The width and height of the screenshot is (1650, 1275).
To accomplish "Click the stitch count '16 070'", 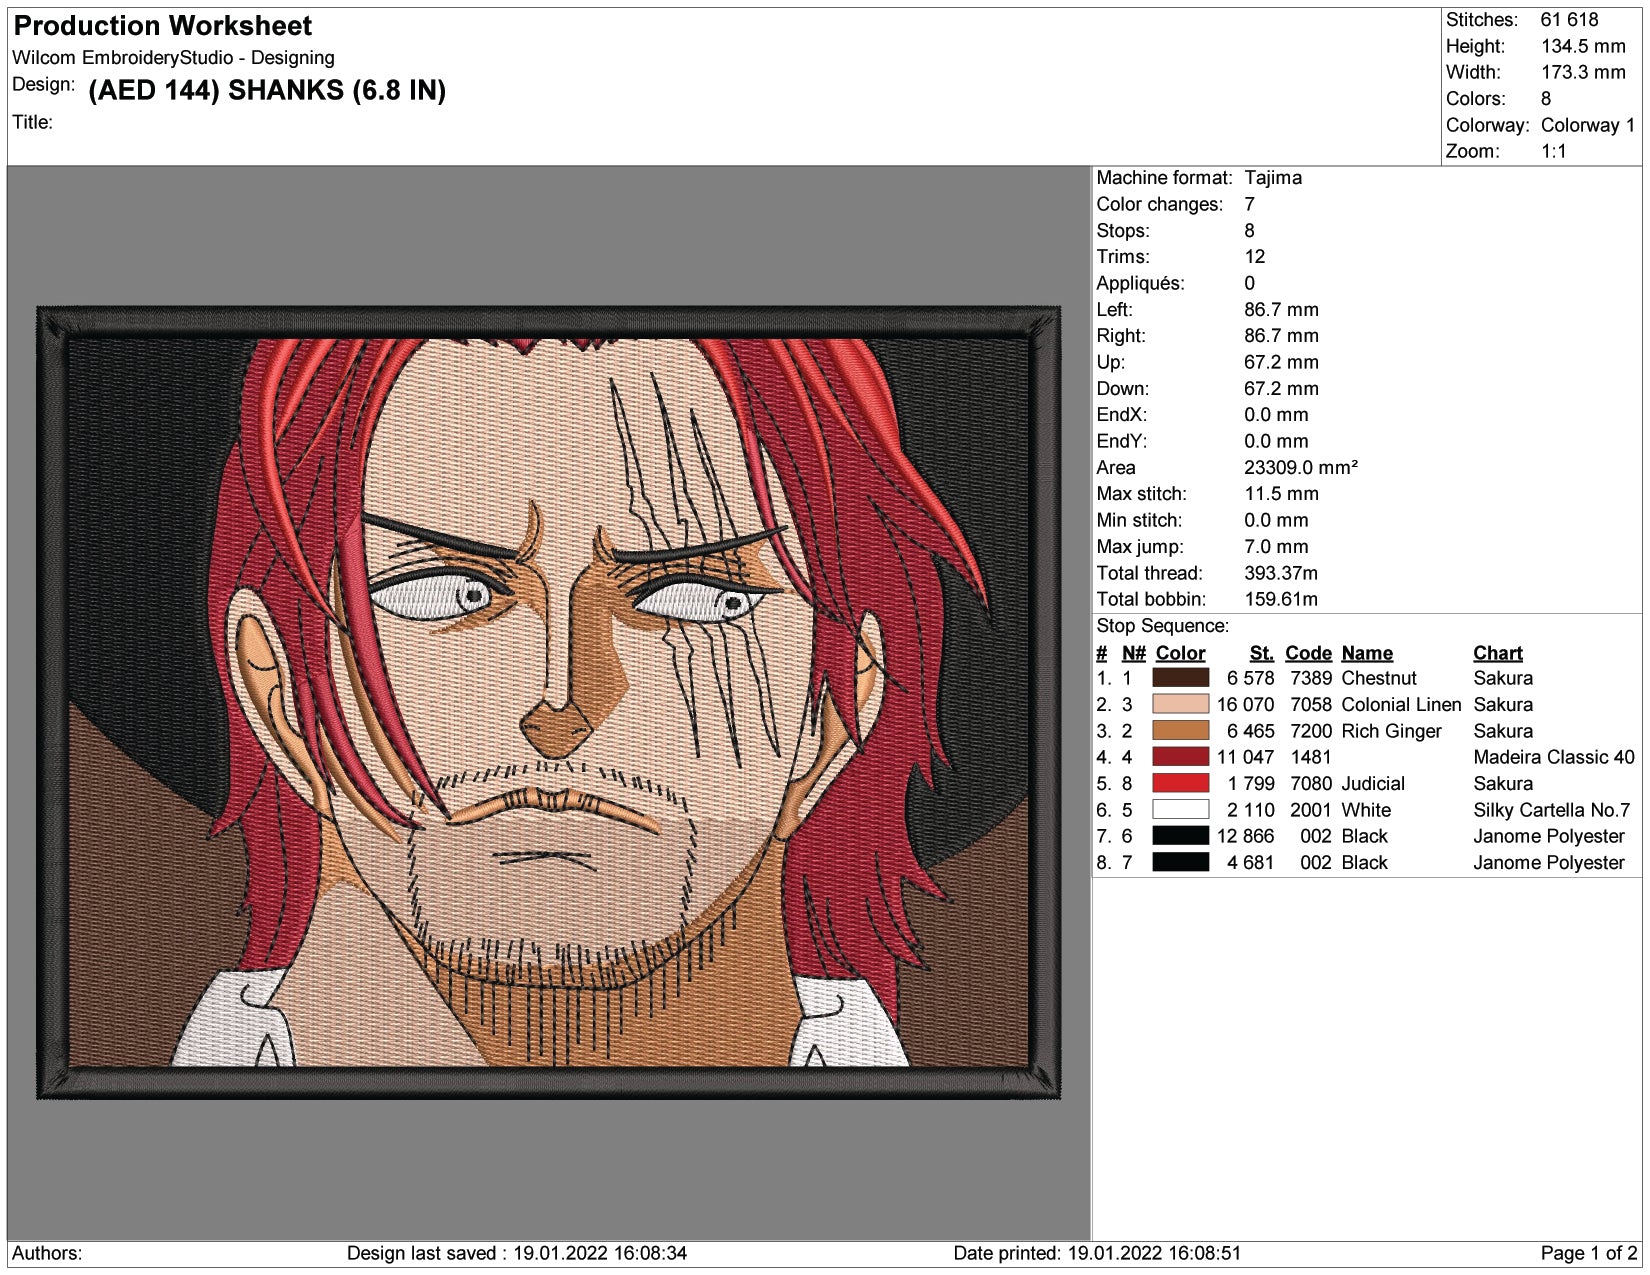I will click(x=1245, y=704).
